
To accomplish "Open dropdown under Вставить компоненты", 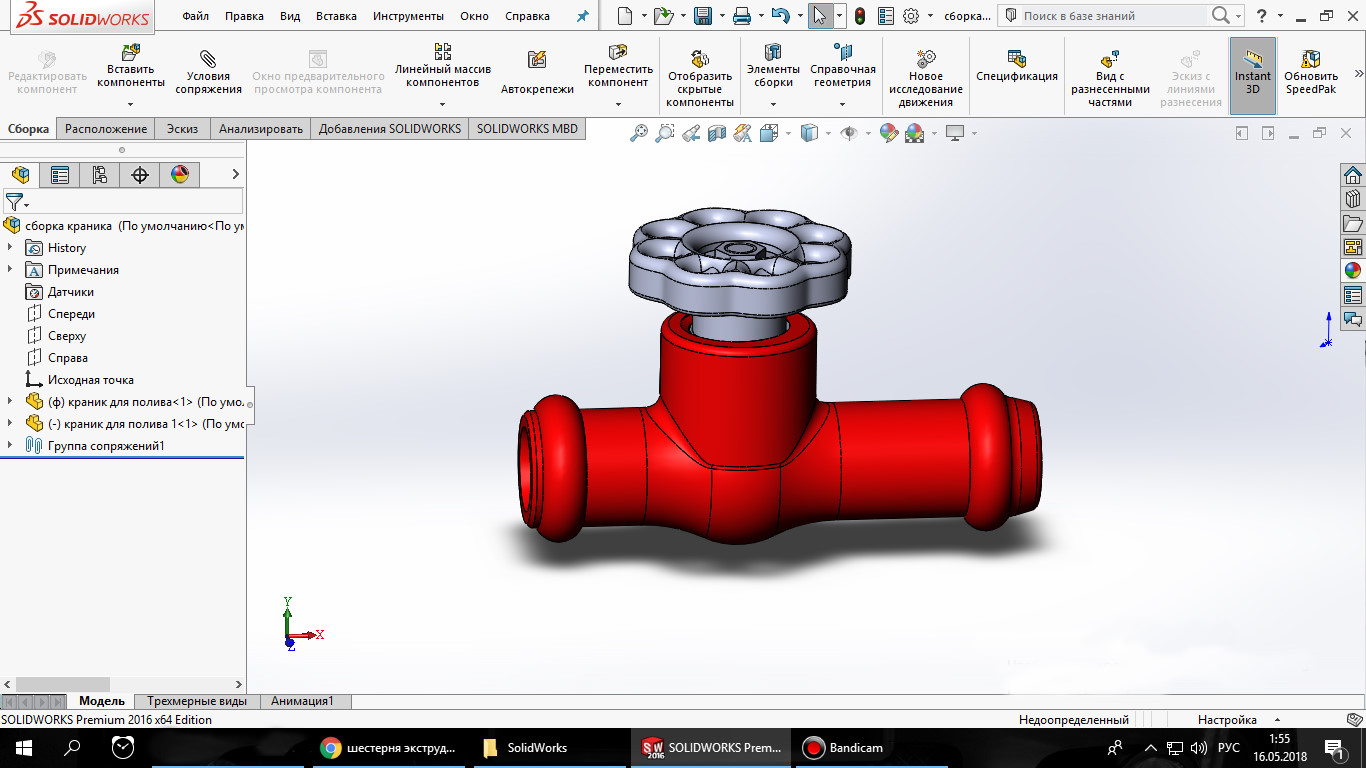I will [131, 103].
